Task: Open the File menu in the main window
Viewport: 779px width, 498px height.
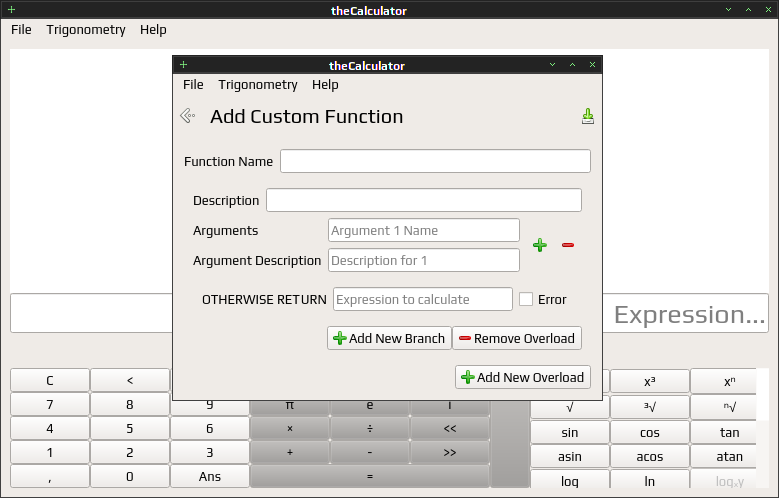Action: [21, 30]
